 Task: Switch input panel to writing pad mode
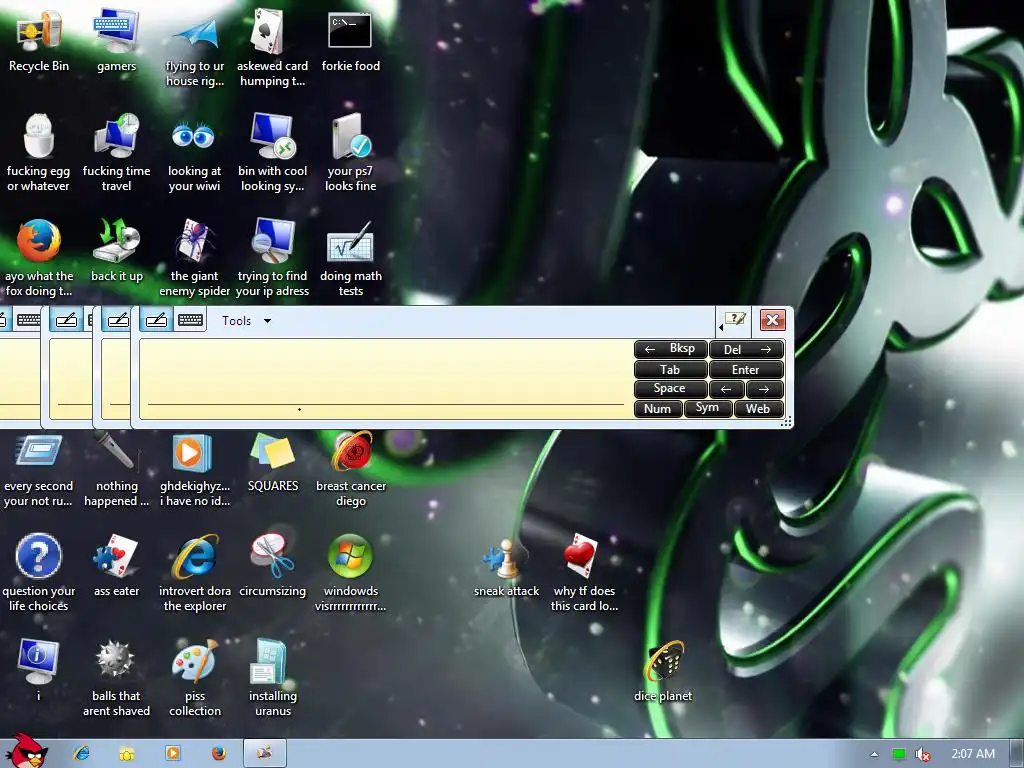pyautogui.click(x=157, y=320)
